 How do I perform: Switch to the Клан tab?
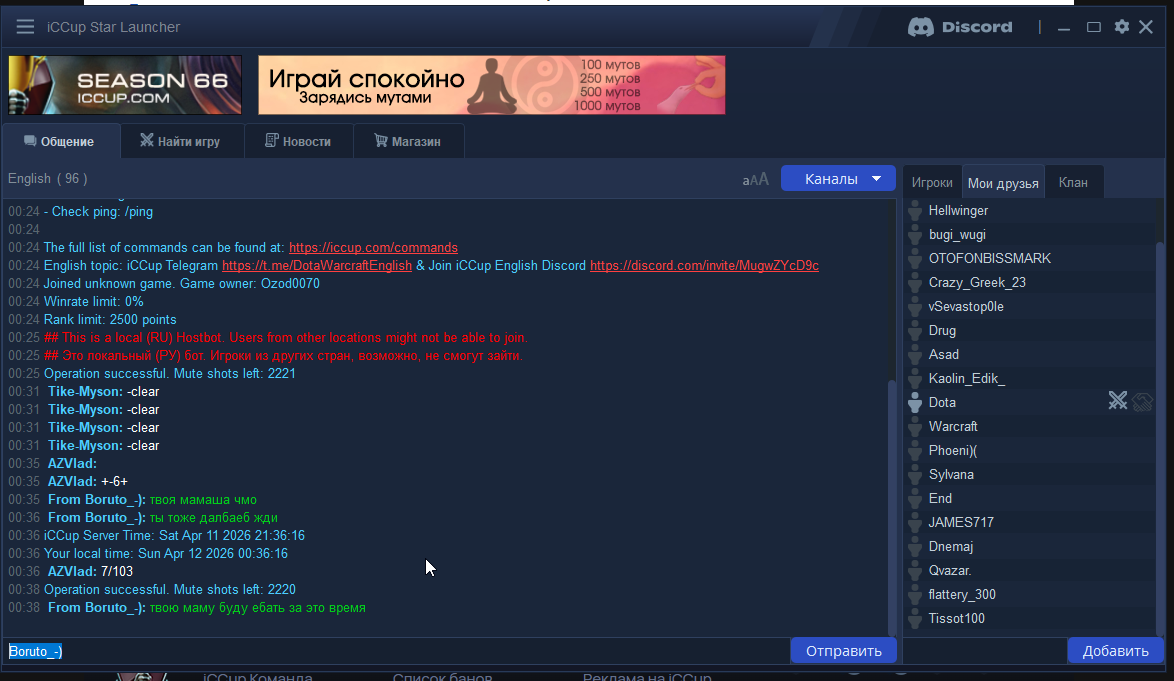1073,183
